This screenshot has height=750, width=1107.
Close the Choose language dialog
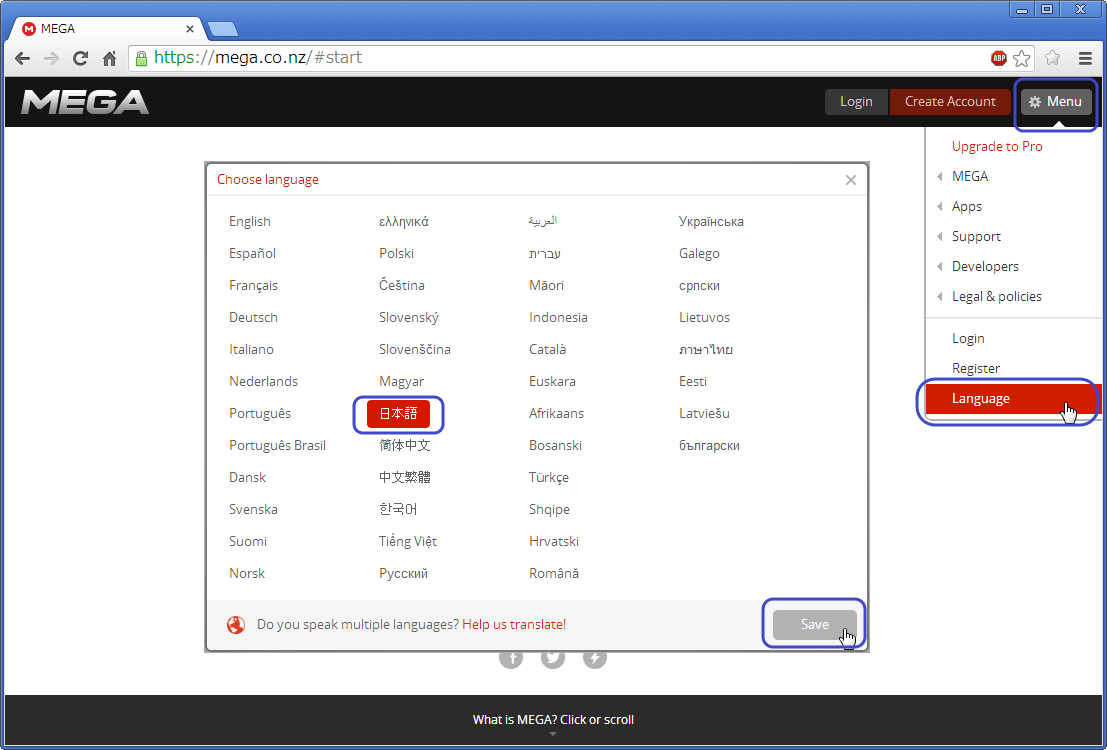[851, 180]
